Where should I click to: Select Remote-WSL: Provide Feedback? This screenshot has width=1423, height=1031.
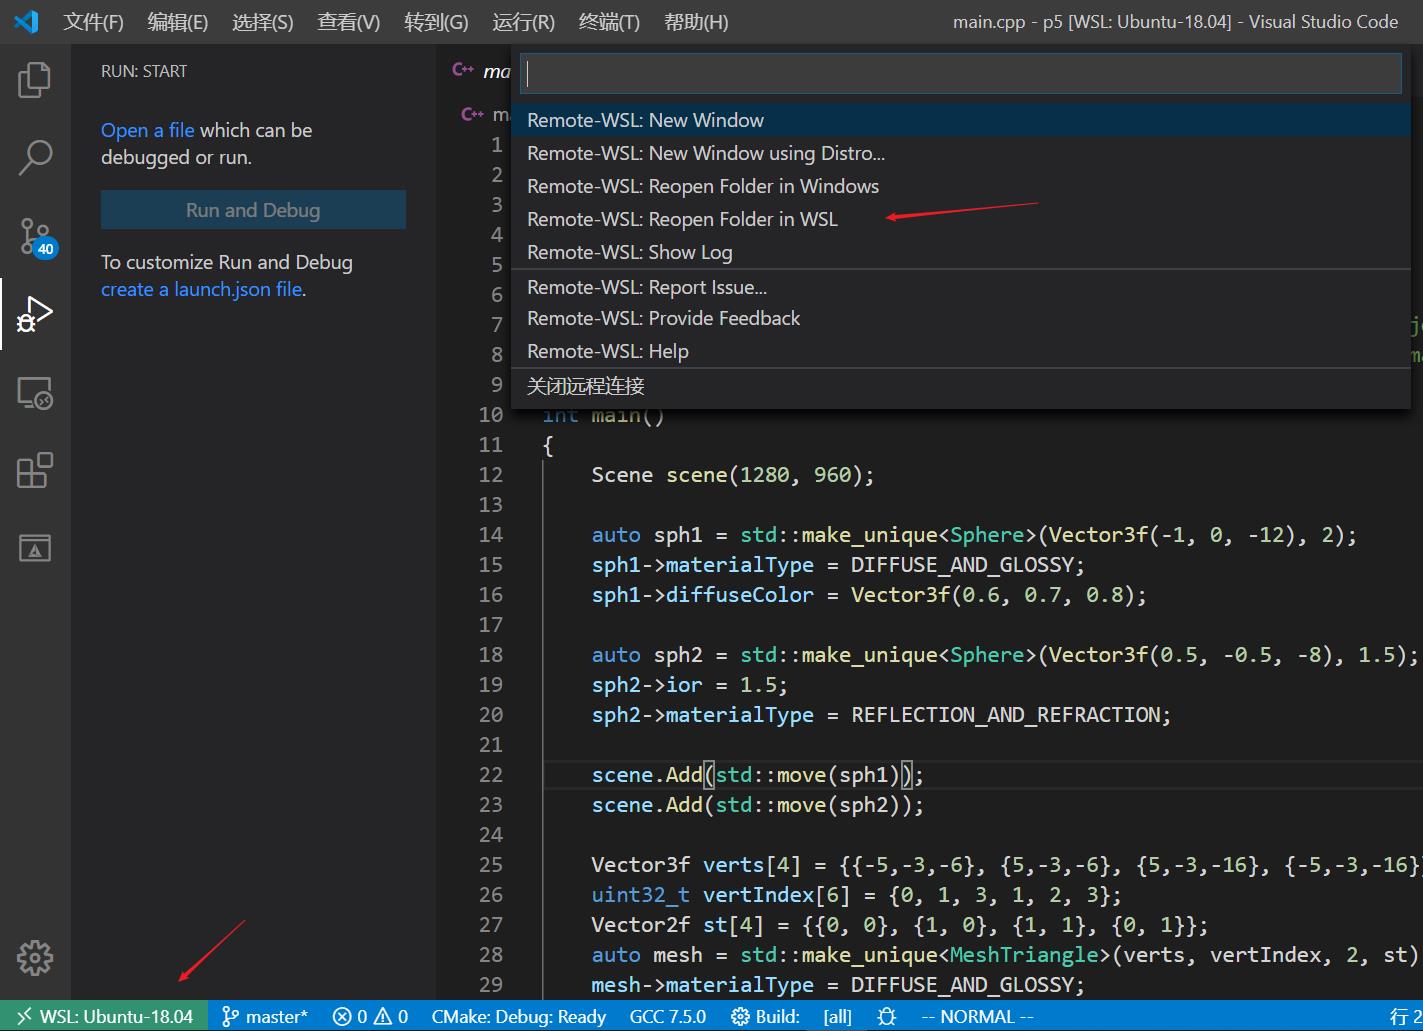click(x=961, y=318)
